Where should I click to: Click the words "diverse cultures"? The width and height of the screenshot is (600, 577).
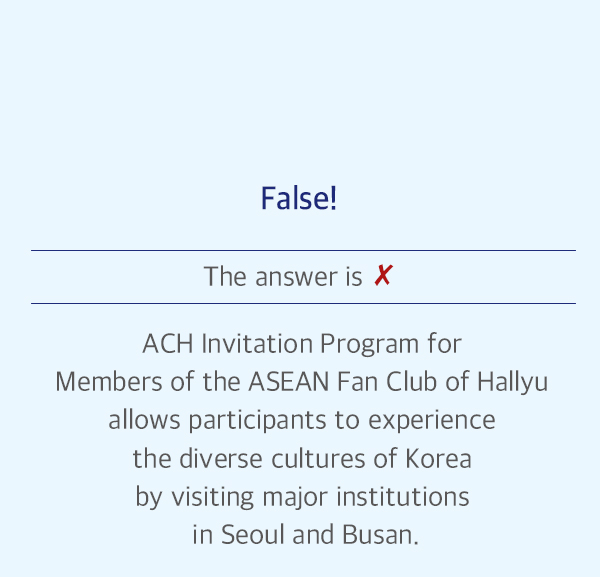(x=272, y=458)
